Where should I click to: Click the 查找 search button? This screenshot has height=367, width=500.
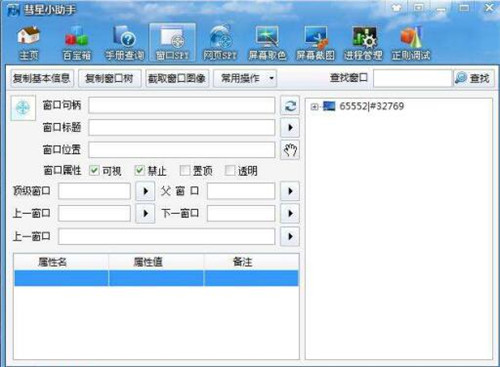[473, 78]
